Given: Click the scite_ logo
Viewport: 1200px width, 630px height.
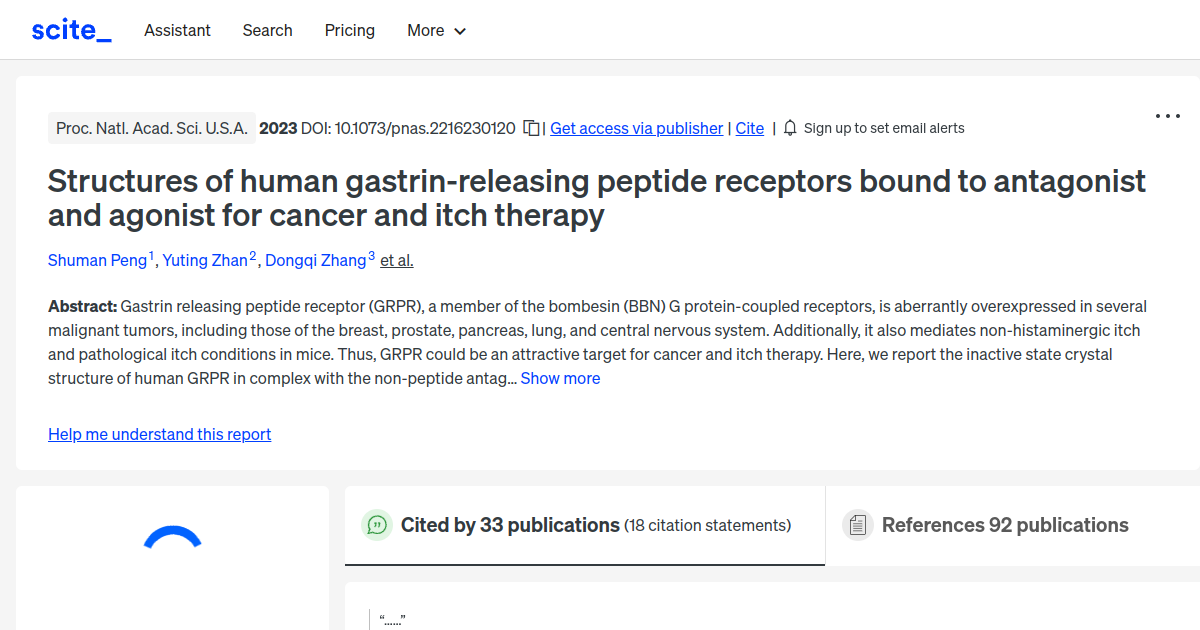Looking at the screenshot, I should coord(70,29).
